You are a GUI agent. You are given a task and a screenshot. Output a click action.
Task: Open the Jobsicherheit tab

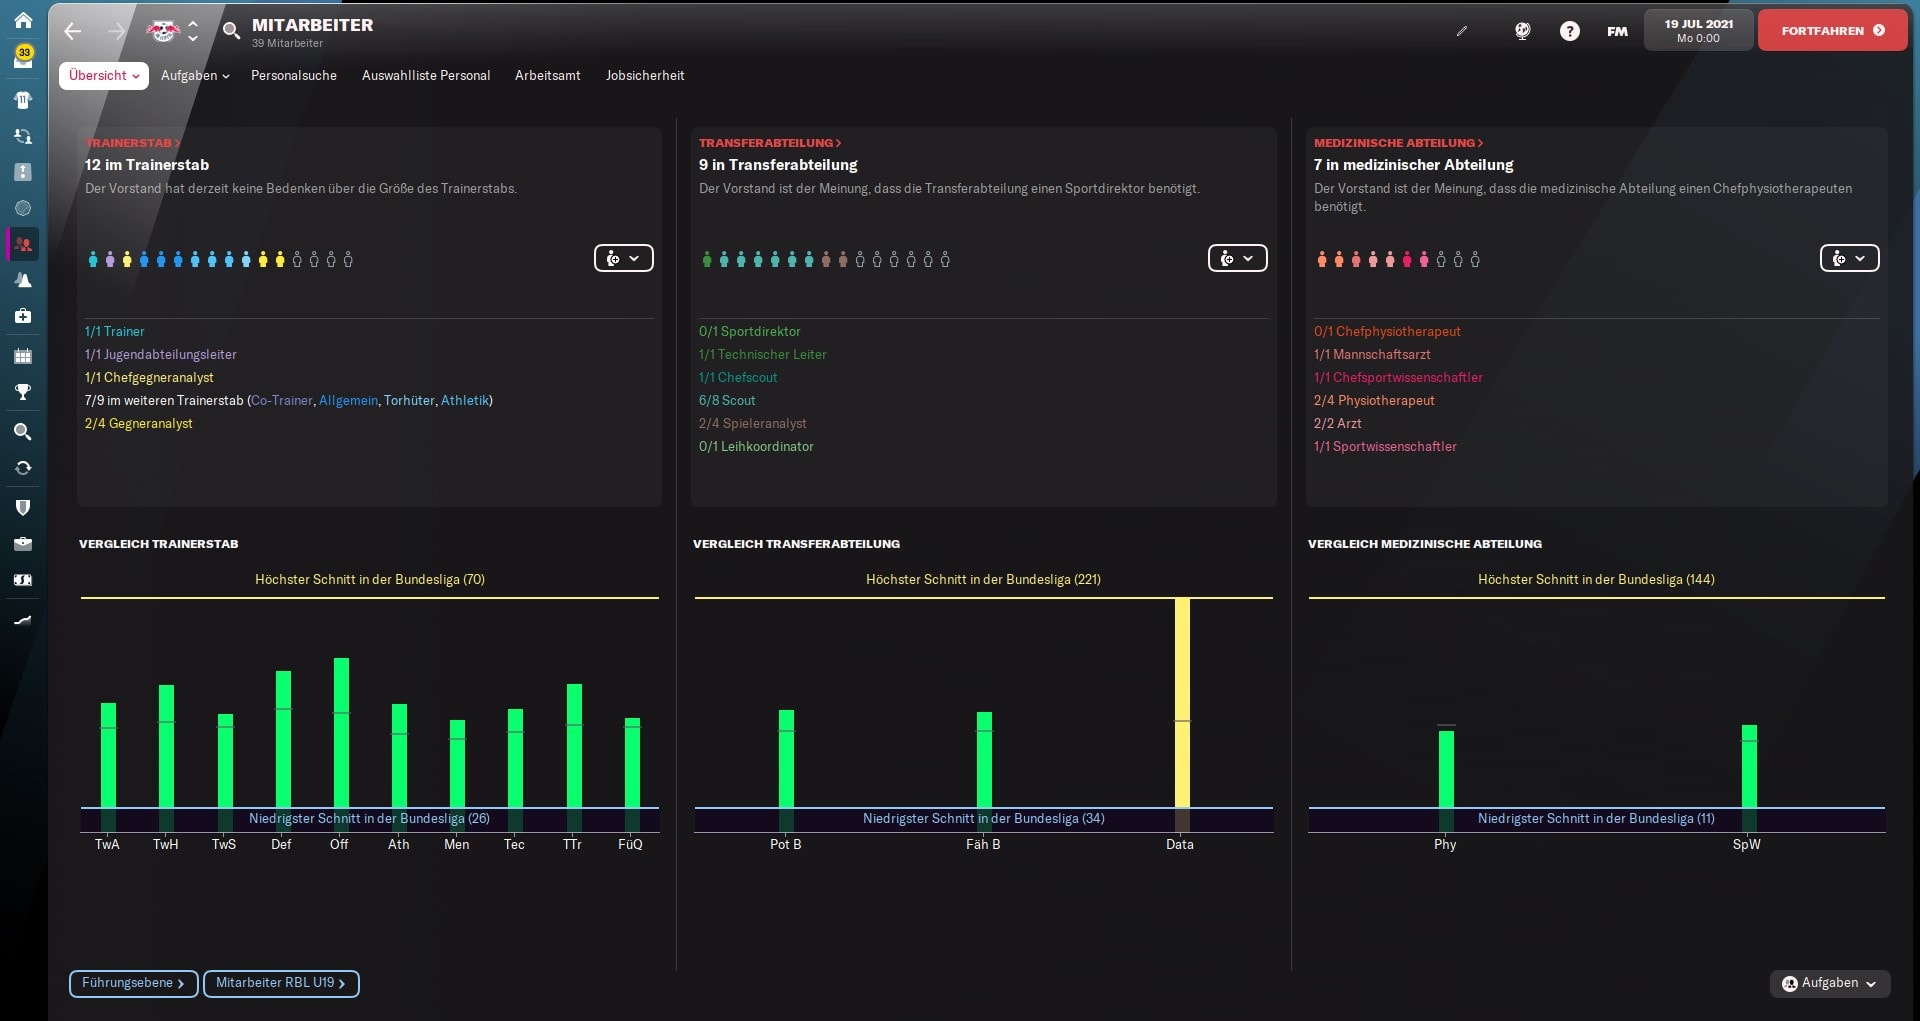pos(644,76)
